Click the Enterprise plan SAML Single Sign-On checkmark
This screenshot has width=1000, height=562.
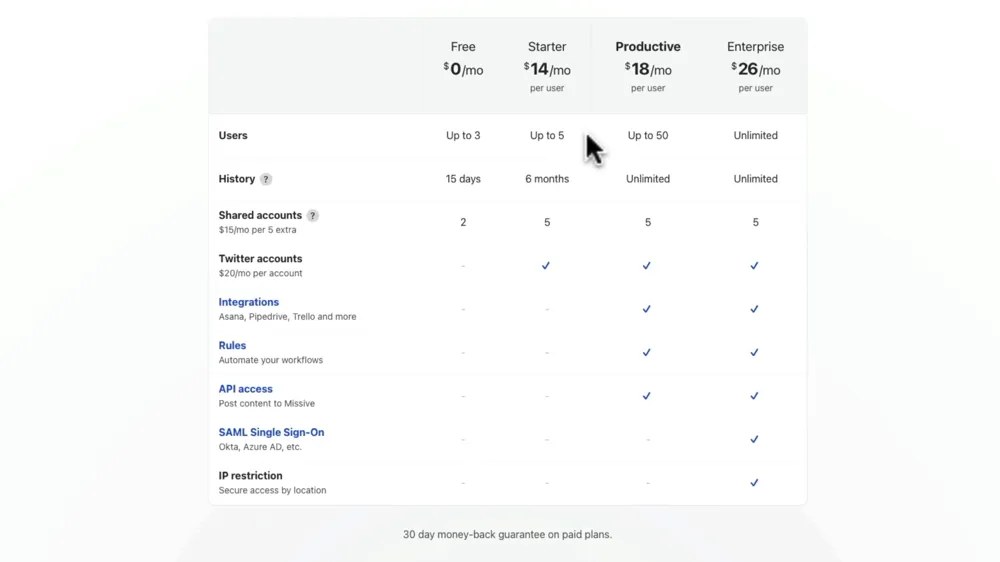tap(754, 439)
